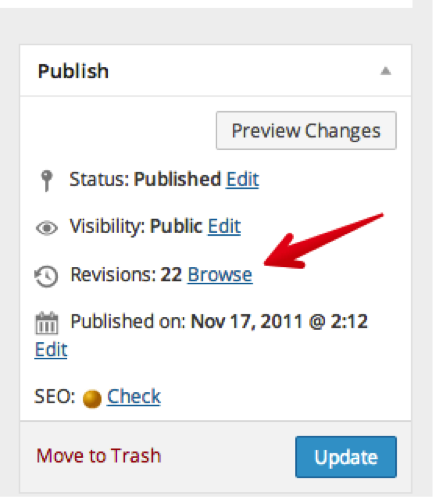This screenshot has height=497, width=433.
Task: Edit the Visibility setting
Action: point(224,226)
